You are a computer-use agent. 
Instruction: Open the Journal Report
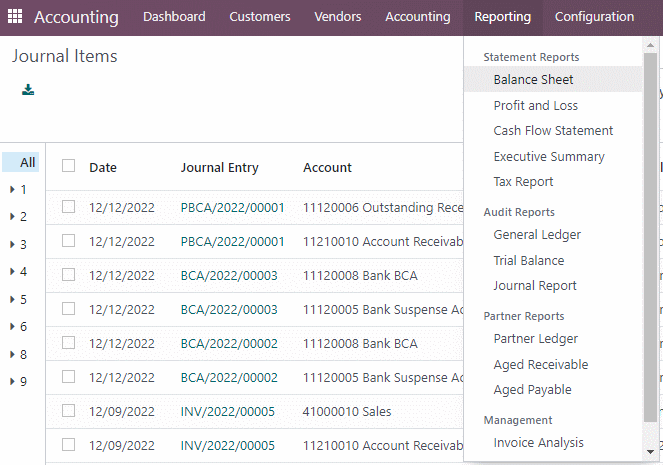535,286
